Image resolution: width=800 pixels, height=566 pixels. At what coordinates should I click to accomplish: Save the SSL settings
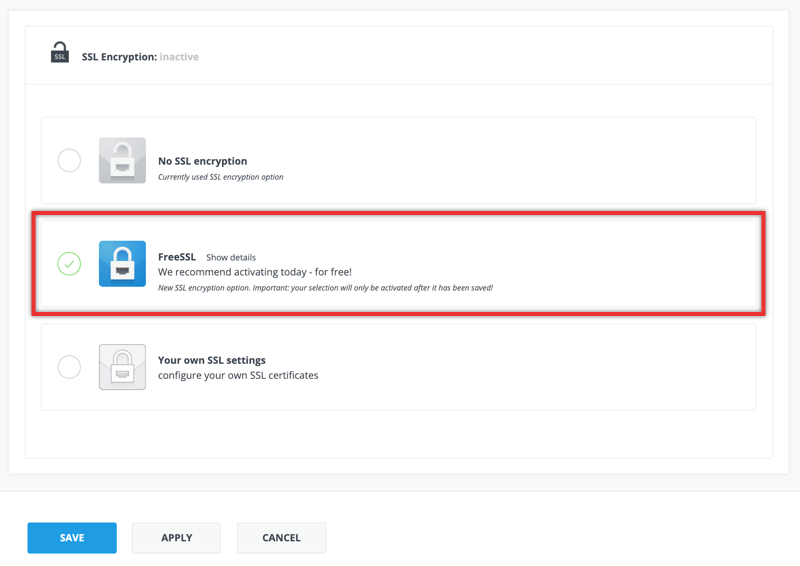[72, 538]
